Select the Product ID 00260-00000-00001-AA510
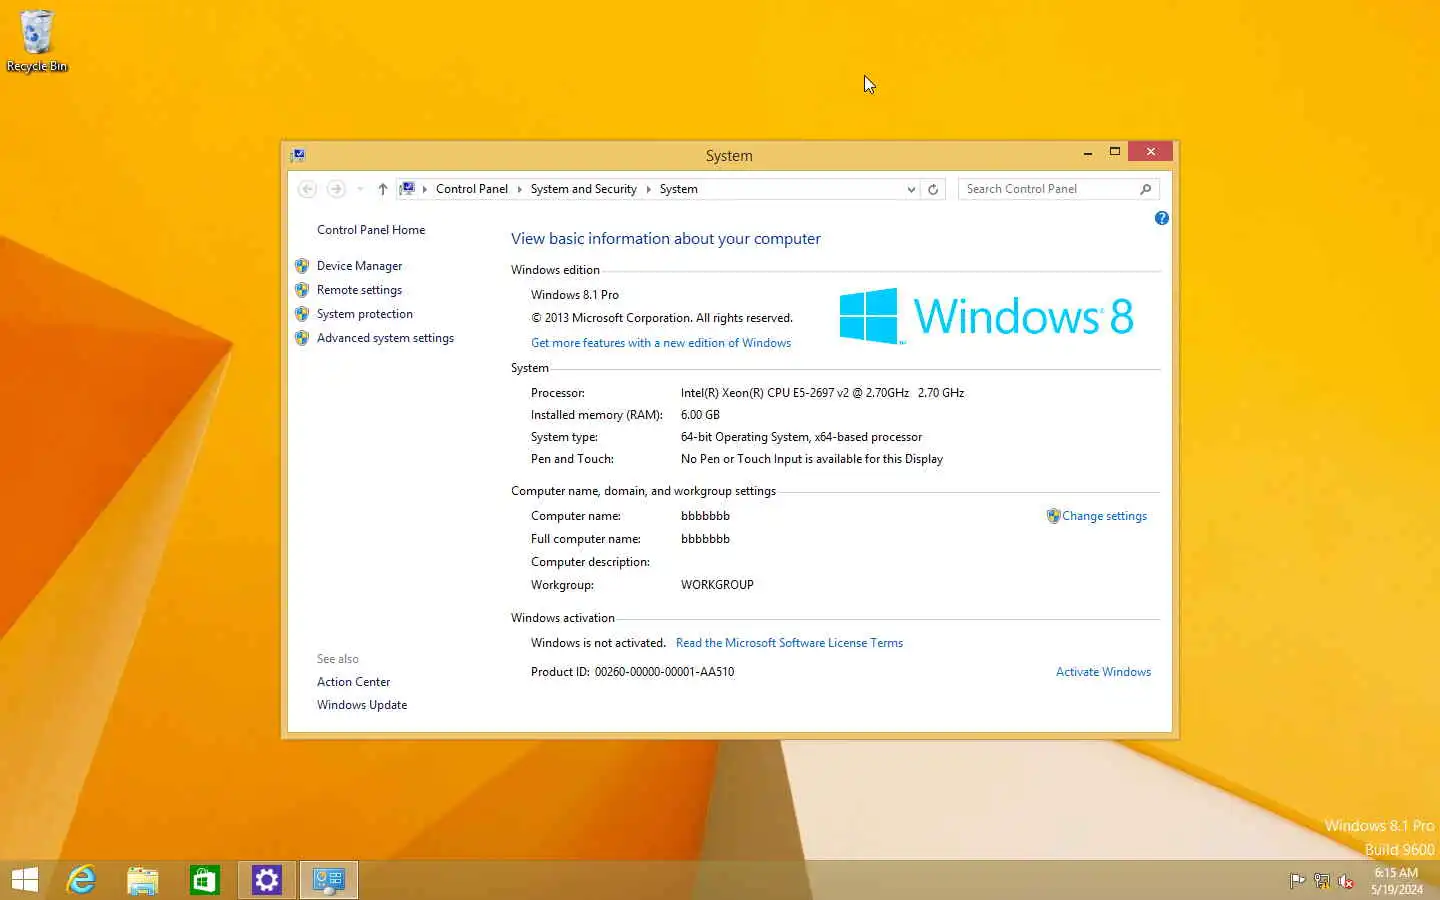 632,672
